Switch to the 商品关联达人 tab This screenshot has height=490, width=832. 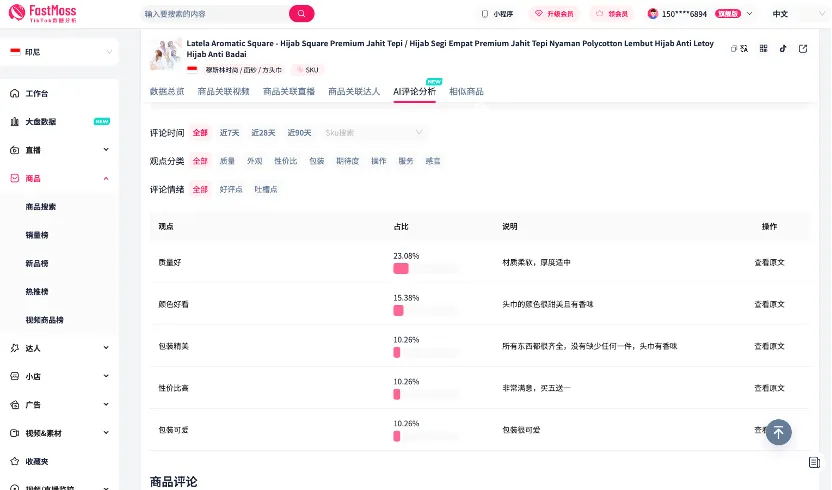click(354, 91)
